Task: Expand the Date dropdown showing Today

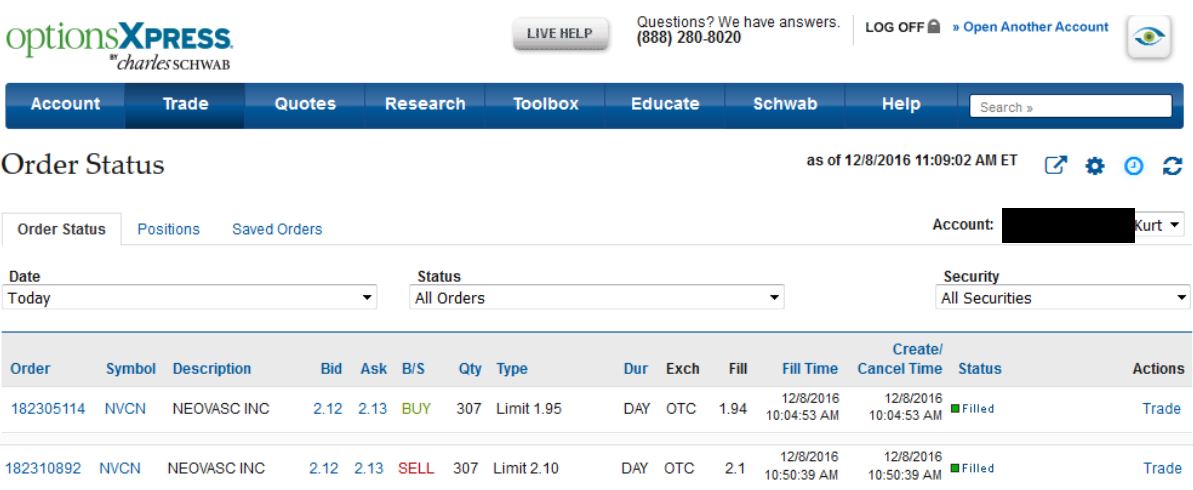Action: click(x=191, y=298)
